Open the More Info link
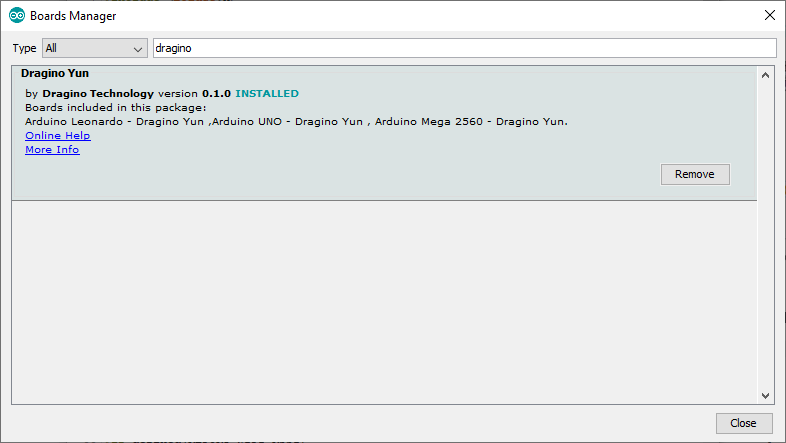Image resolution: width=786 pixels, height=443 pixels. coord(52,149)
